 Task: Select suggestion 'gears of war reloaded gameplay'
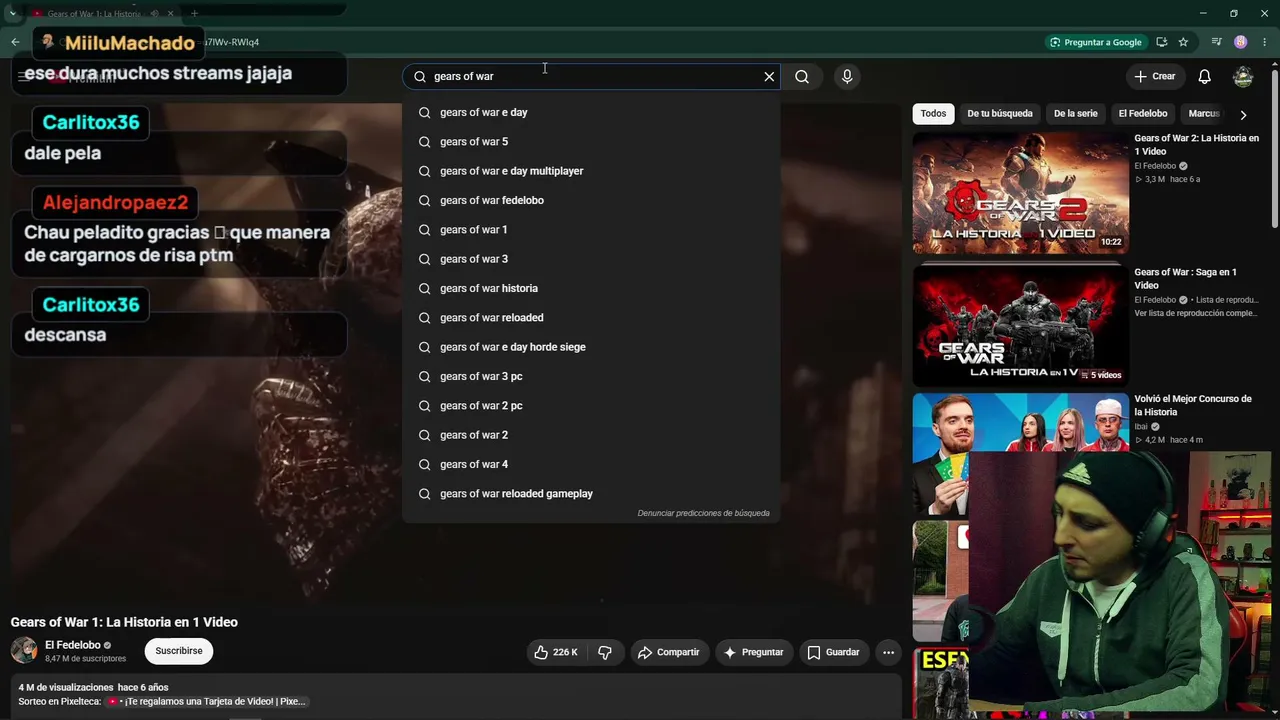click(591, 493)
